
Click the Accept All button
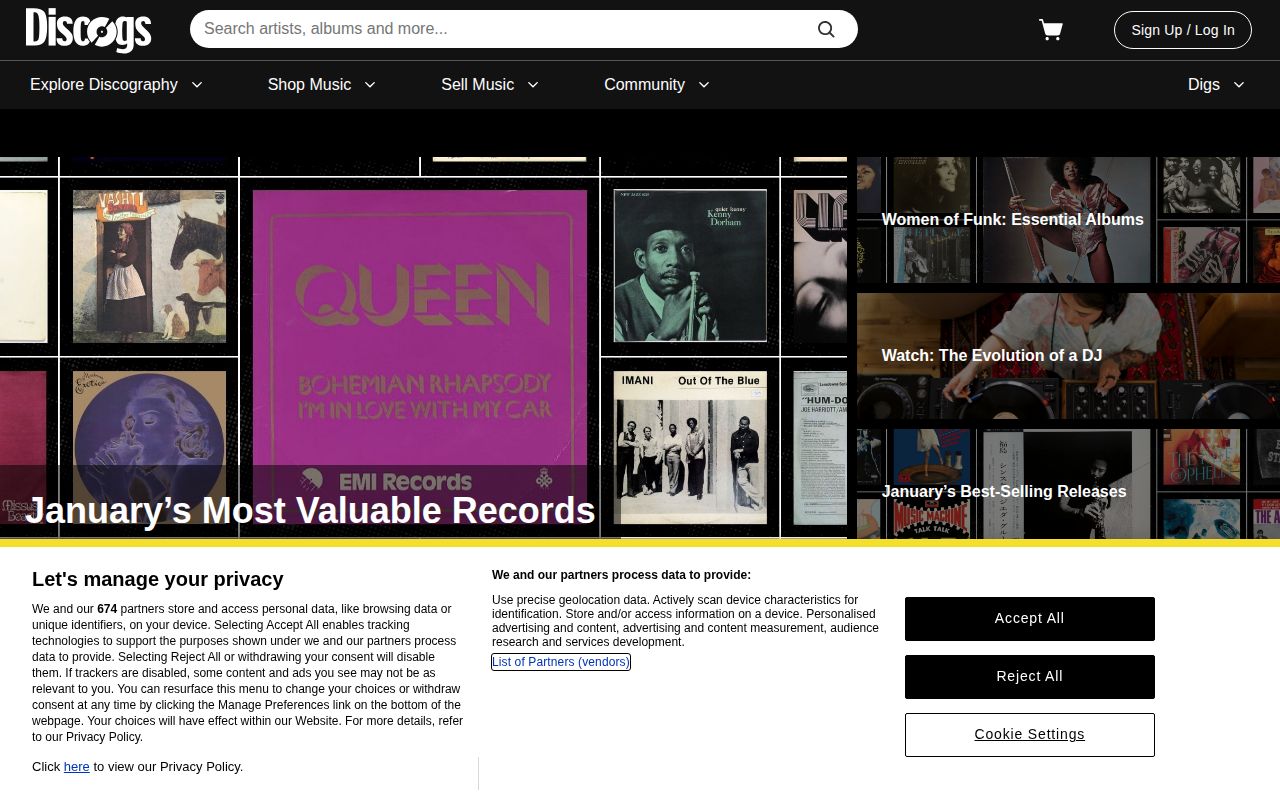(1029, 618)
